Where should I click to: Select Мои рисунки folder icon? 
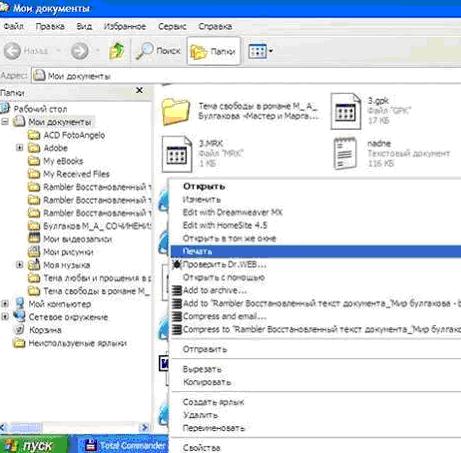[x=34, y=252]
